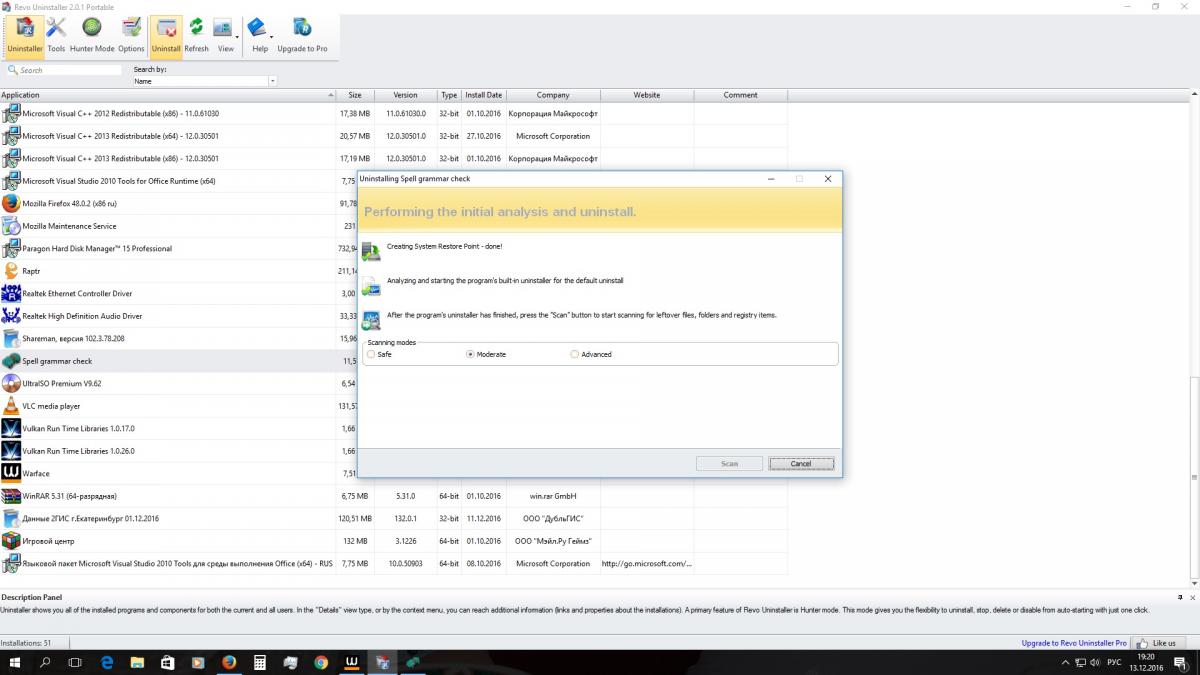
Task: Enable the Advanced scanning mode
Action: (x=574, y=354)
